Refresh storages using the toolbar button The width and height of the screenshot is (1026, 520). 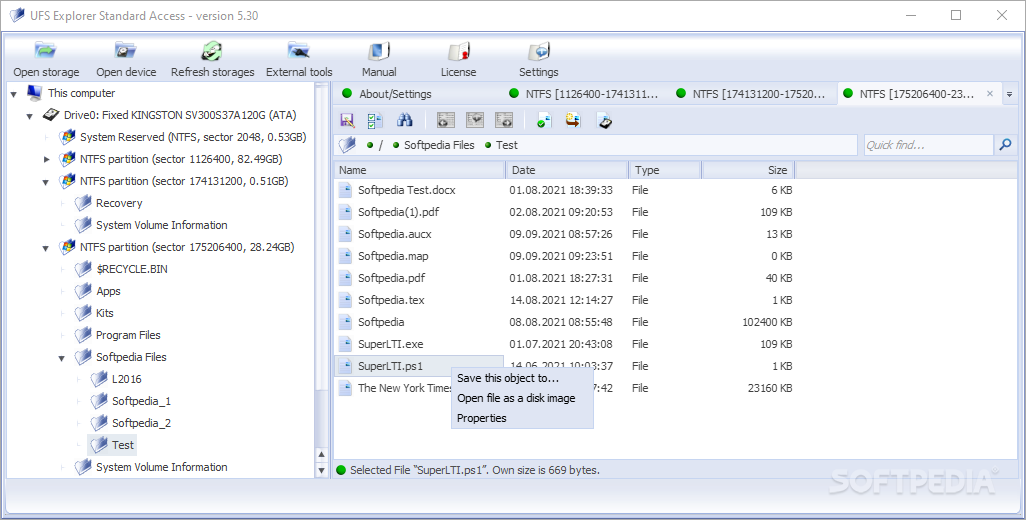point(213,60)
